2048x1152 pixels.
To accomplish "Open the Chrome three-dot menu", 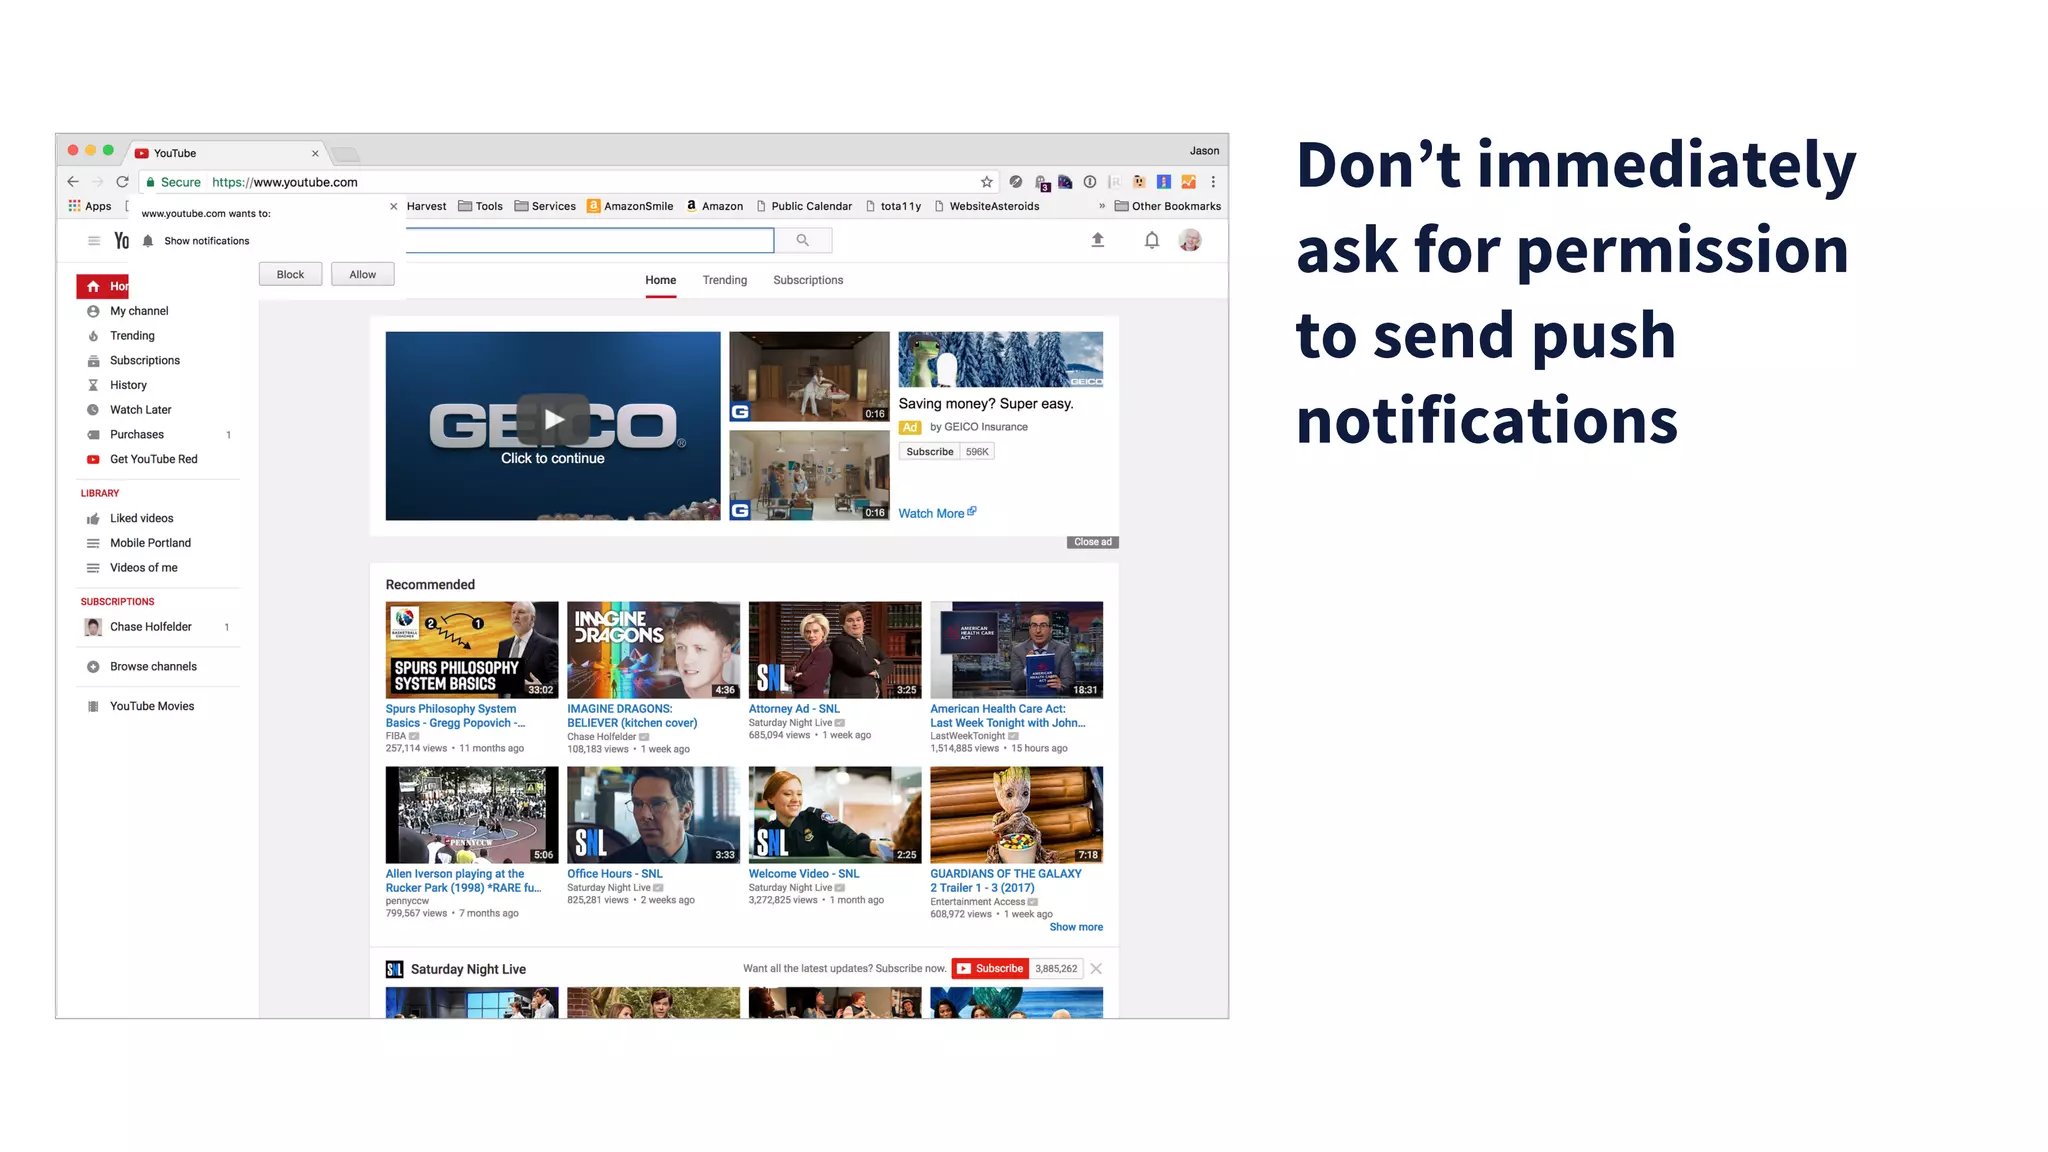I will pos(1213,182).
